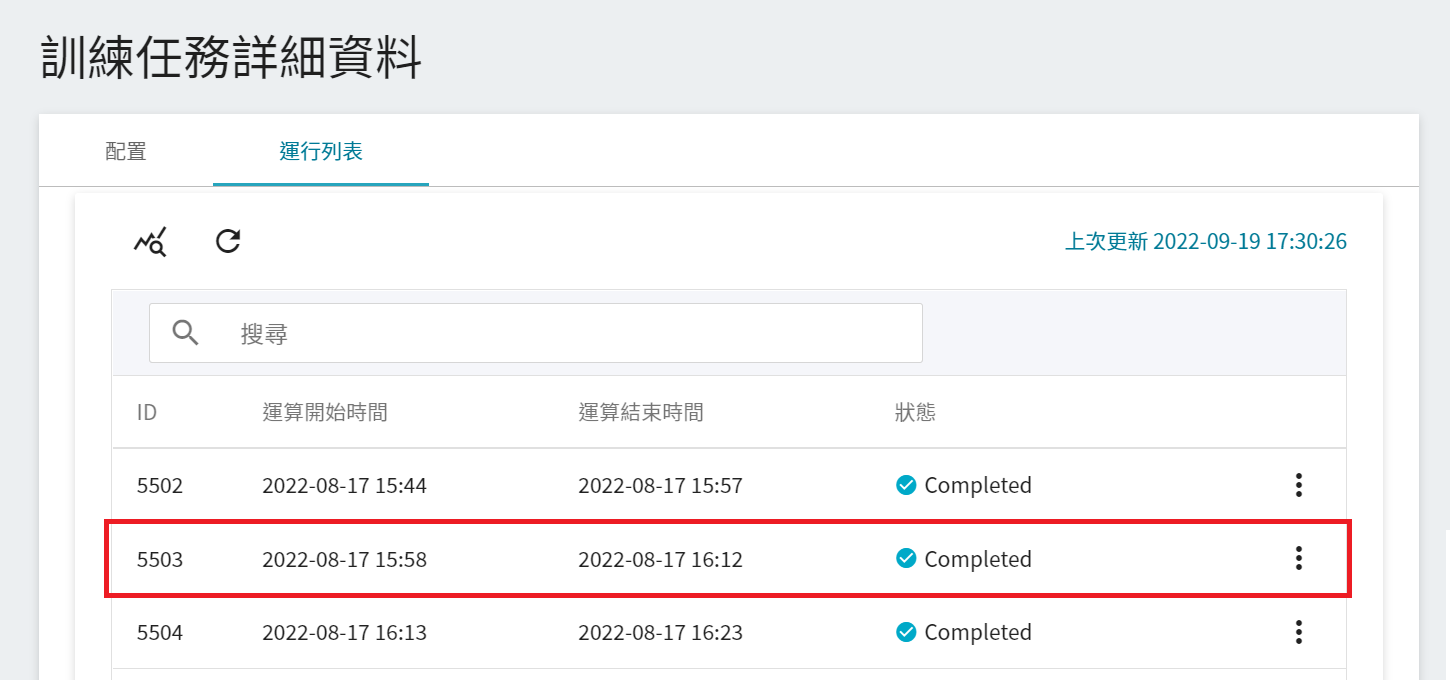This screenshot has width=1450, height=680.
Task: Sort by the ID column header
Action: pos(147,412)
